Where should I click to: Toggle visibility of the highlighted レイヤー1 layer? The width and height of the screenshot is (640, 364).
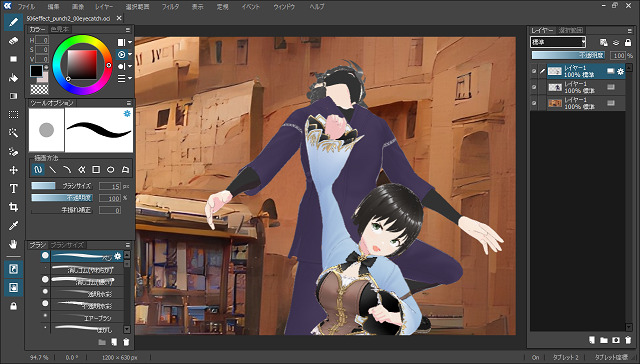click(x=534, y=71)
